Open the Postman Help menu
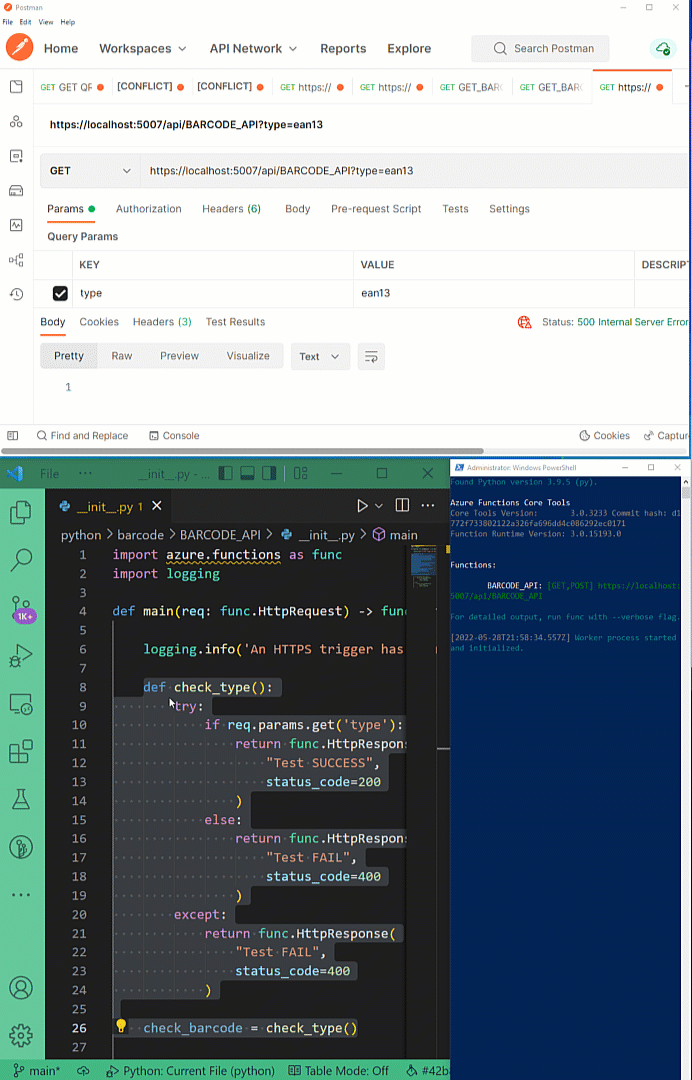Viewport: 692px width, 1080px height. [67, 22]
